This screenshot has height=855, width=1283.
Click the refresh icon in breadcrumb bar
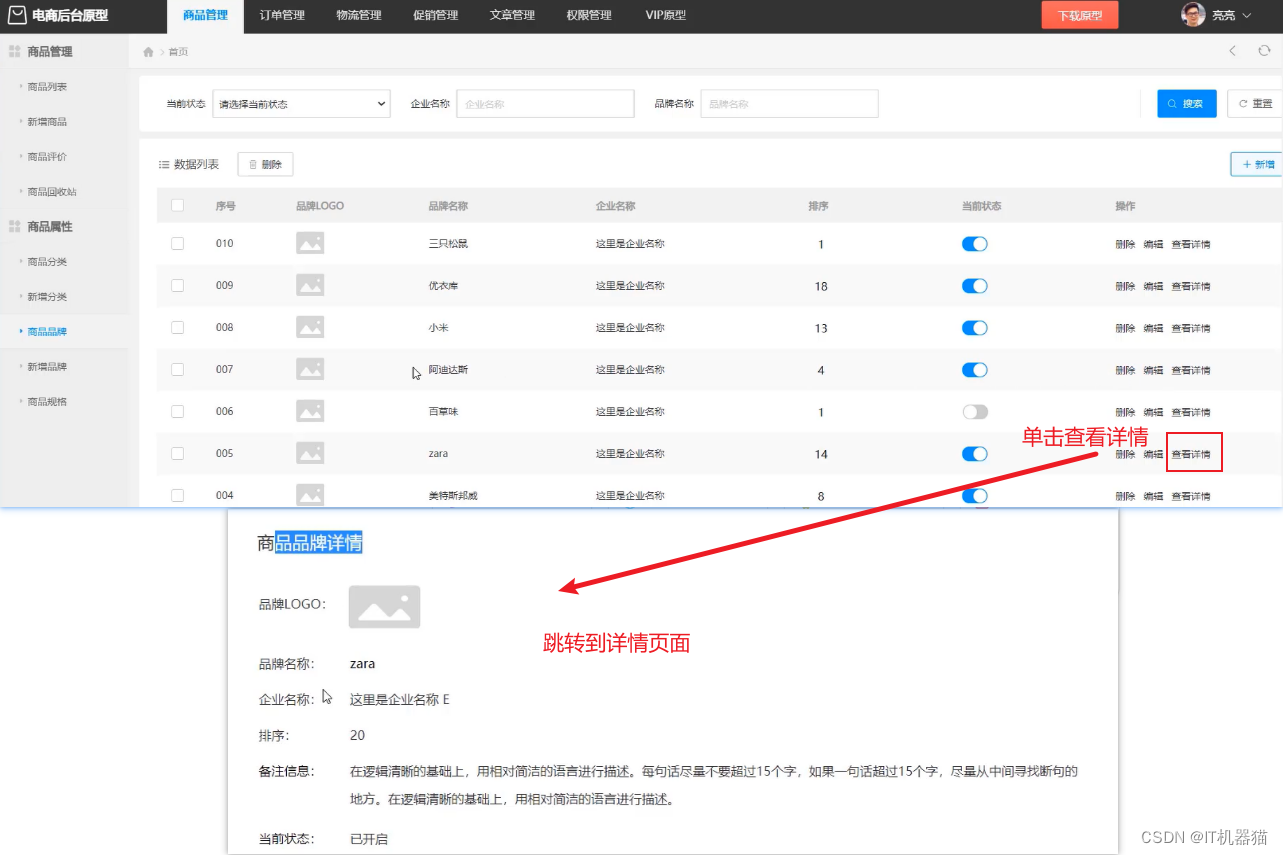[x=1264, y=50]
